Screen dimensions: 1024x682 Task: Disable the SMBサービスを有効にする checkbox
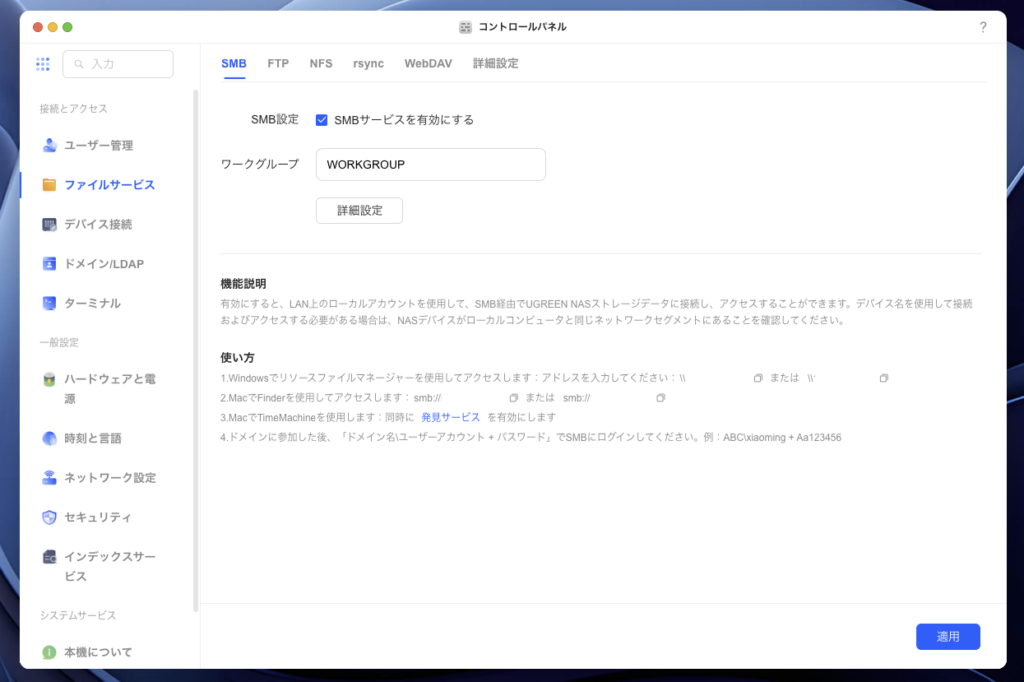tap(322, 120)
